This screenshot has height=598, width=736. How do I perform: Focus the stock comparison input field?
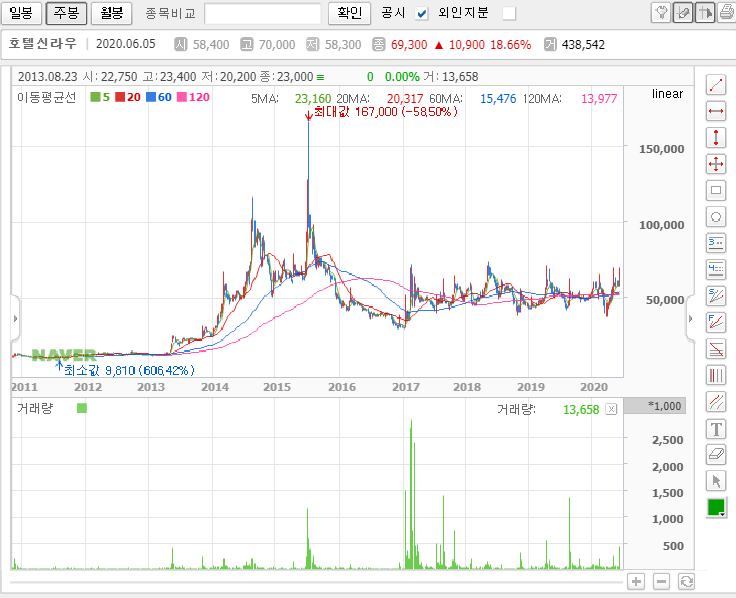[263, 13]
